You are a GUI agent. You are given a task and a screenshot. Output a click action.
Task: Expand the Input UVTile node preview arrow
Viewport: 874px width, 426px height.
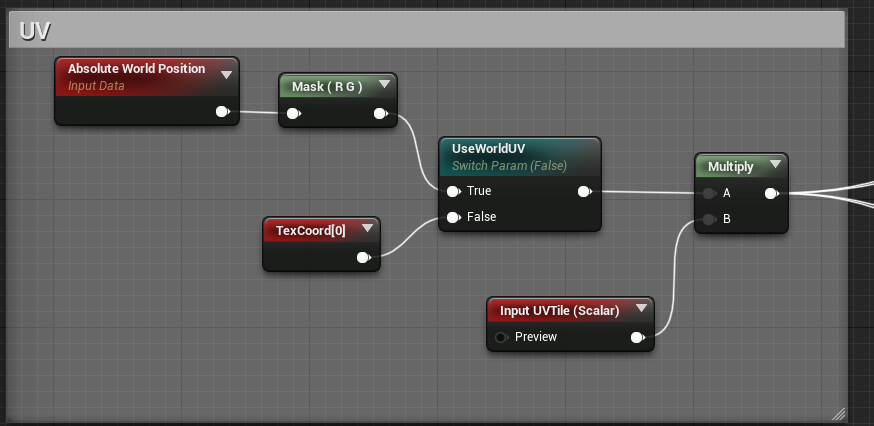[x=639, y=310]
